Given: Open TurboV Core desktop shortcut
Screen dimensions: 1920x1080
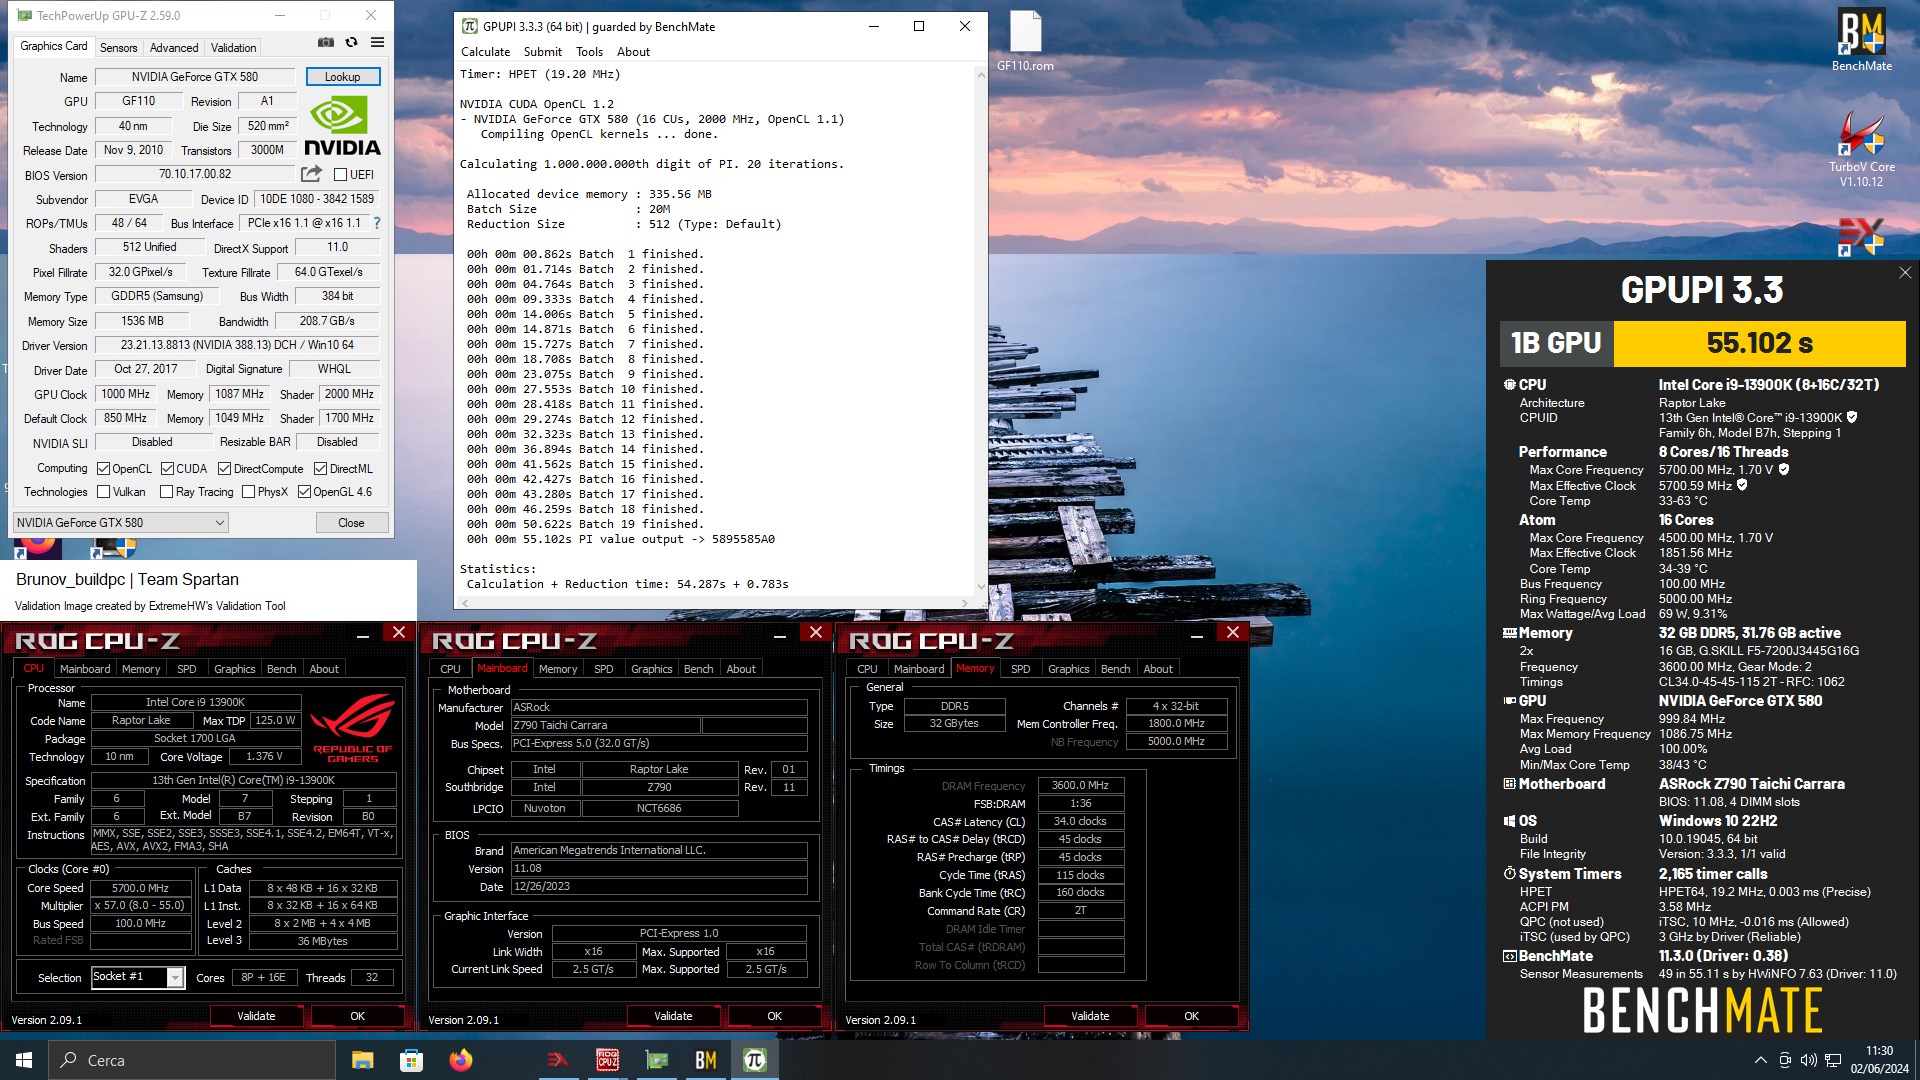Looking at the screenshot, I should click(1861, 148).
